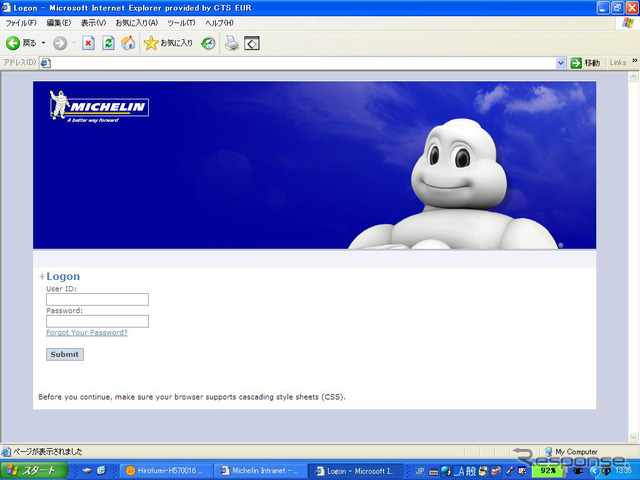Click the 移動 Go button
The width and height of the screenshot is (640, 480).
point(585,63)
